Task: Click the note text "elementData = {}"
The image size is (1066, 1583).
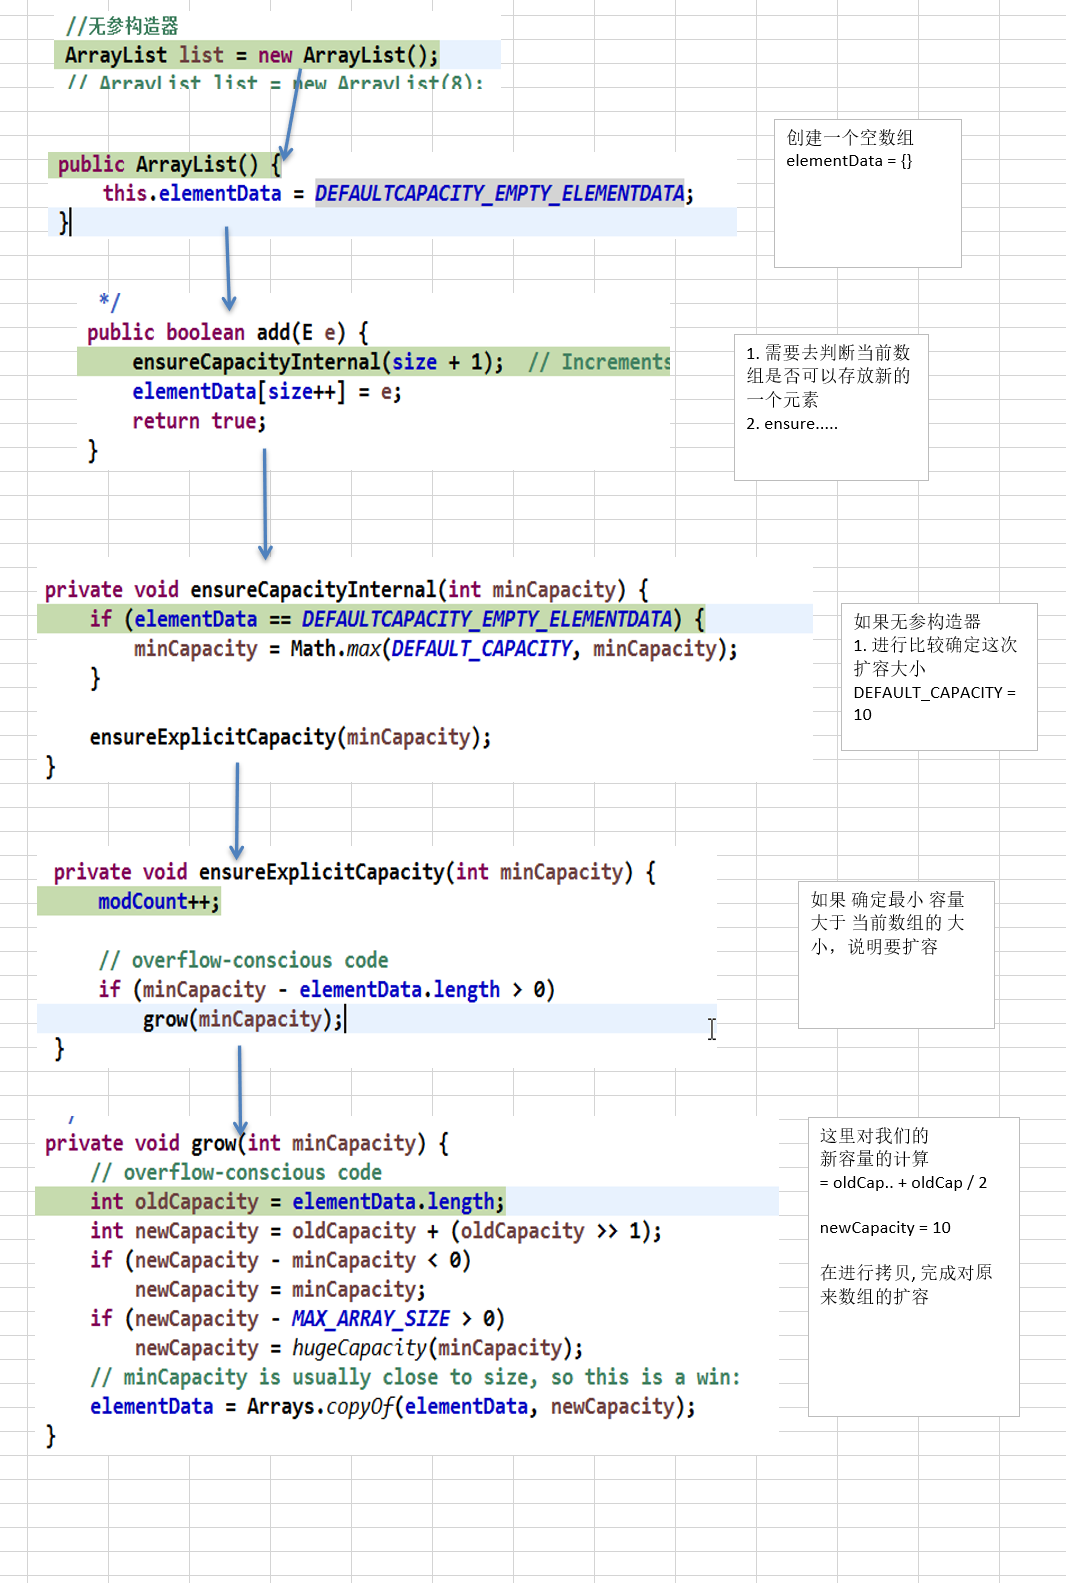Action: tap(849, 161)
